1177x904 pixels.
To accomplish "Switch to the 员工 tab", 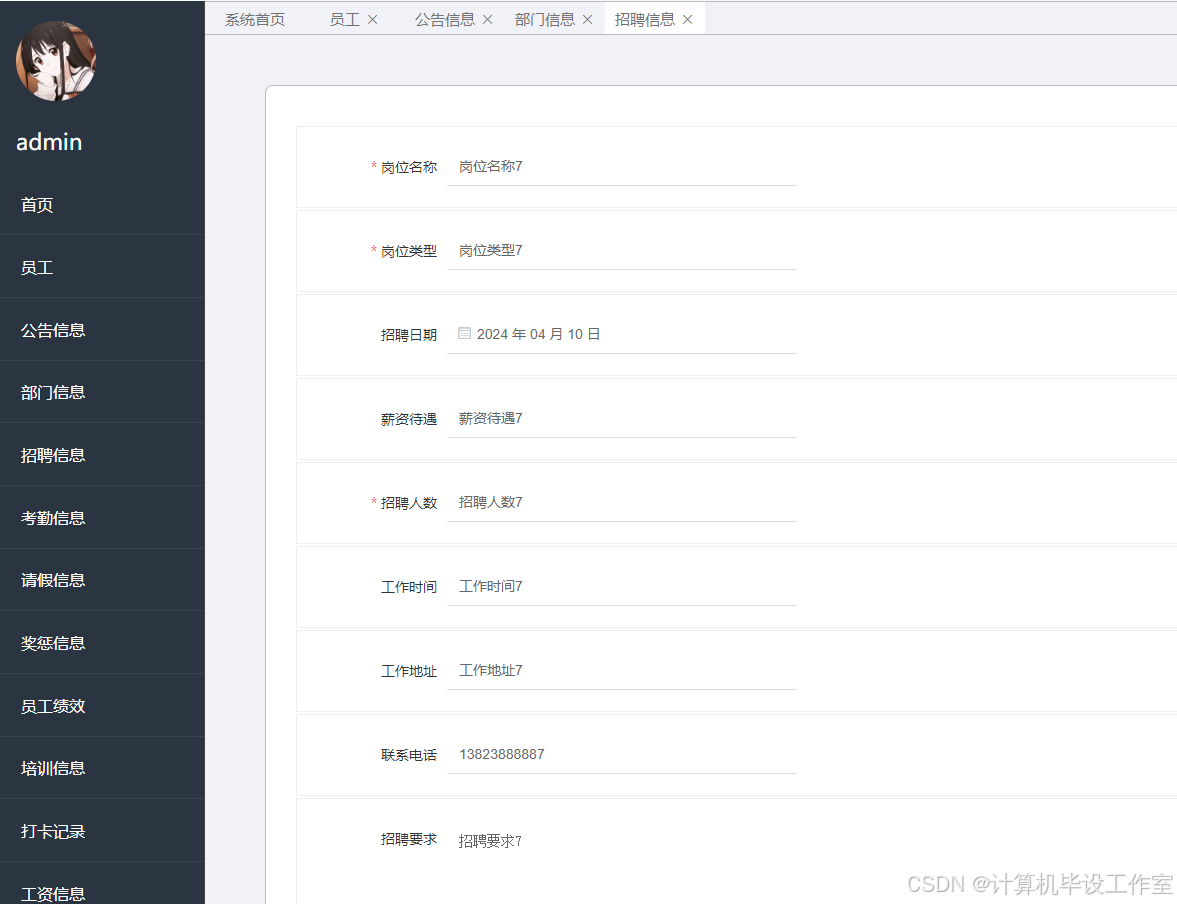I will (345, 20).
